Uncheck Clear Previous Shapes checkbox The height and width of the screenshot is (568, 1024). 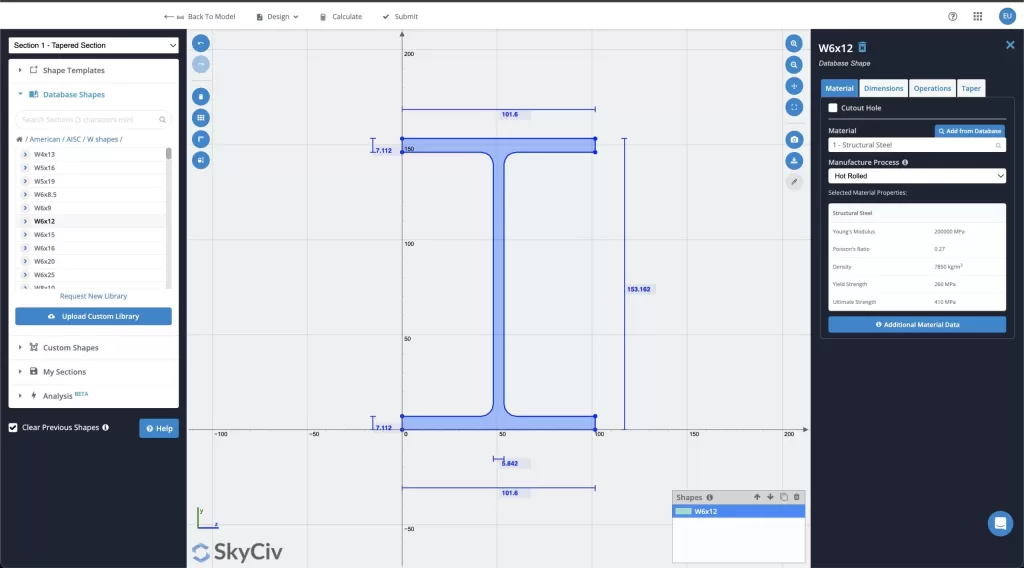tap(13, 428)
